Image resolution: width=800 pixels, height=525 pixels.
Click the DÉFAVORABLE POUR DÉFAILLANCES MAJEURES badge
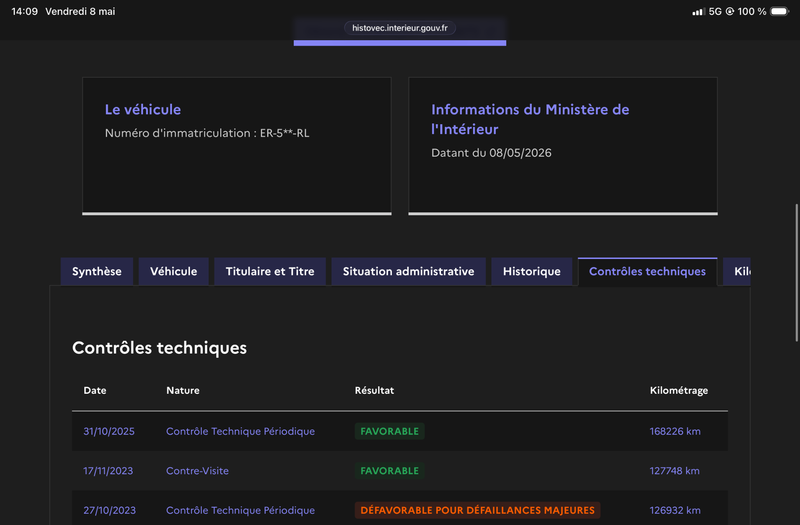[x=478, y=510]
